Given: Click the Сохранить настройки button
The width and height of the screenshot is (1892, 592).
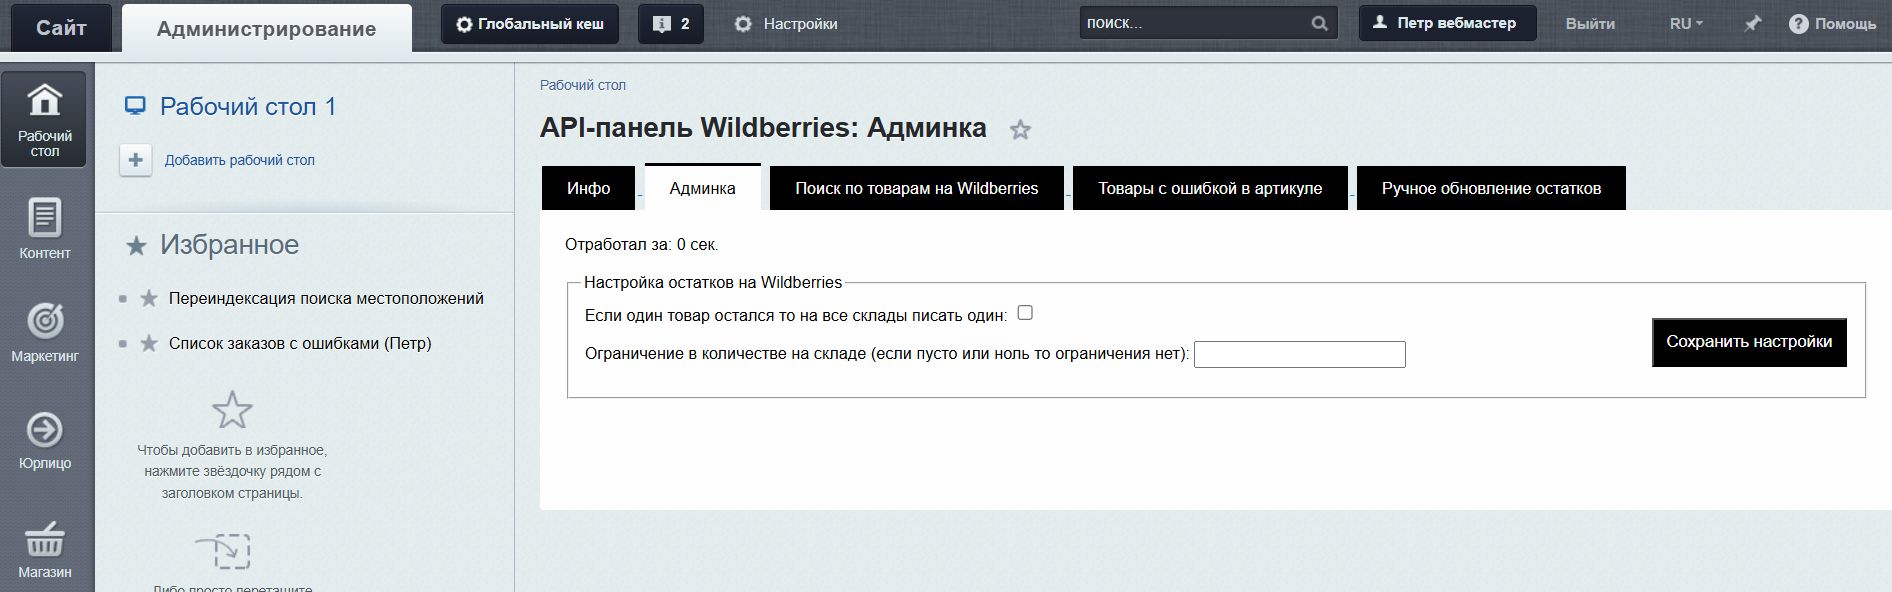Looking at the screenshot, I should point(1749,342).
